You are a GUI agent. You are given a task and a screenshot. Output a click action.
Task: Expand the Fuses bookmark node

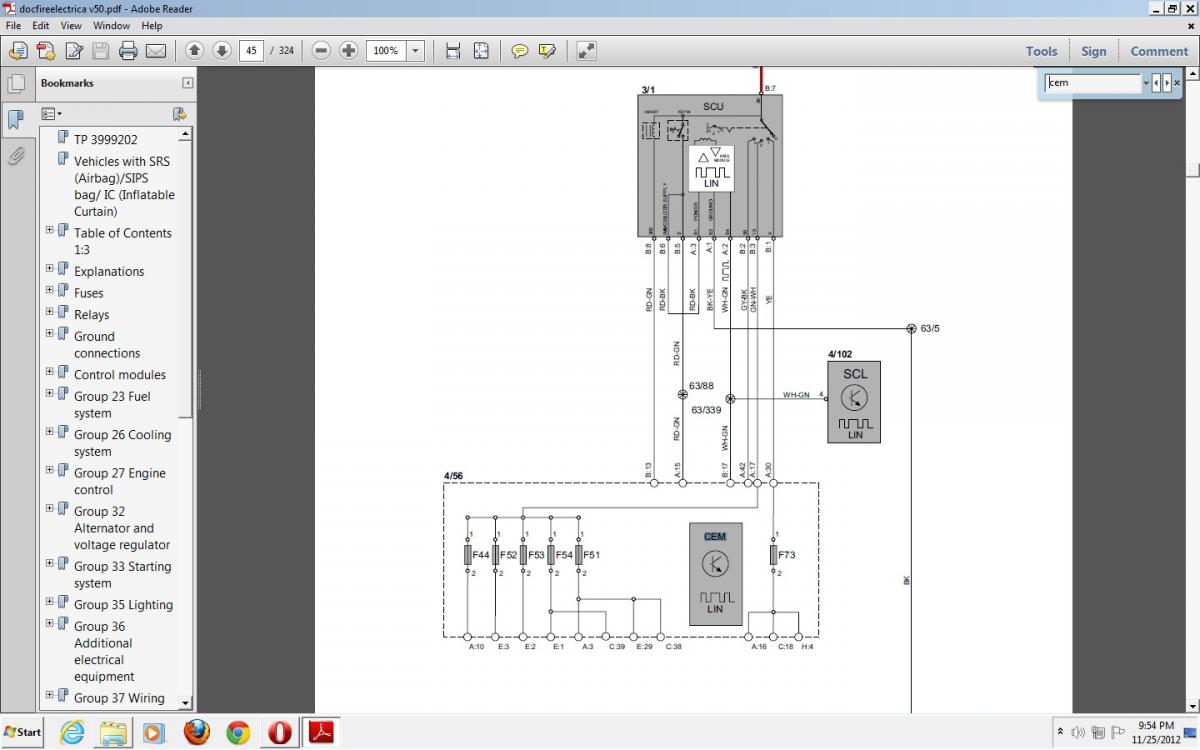coord(50,290)
